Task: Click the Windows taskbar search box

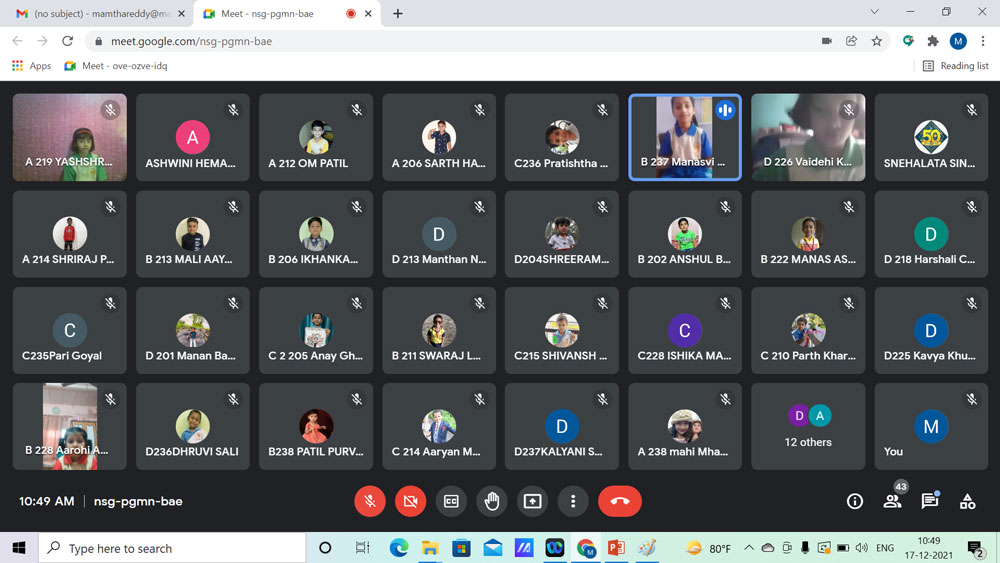Action: click(172, 548)
